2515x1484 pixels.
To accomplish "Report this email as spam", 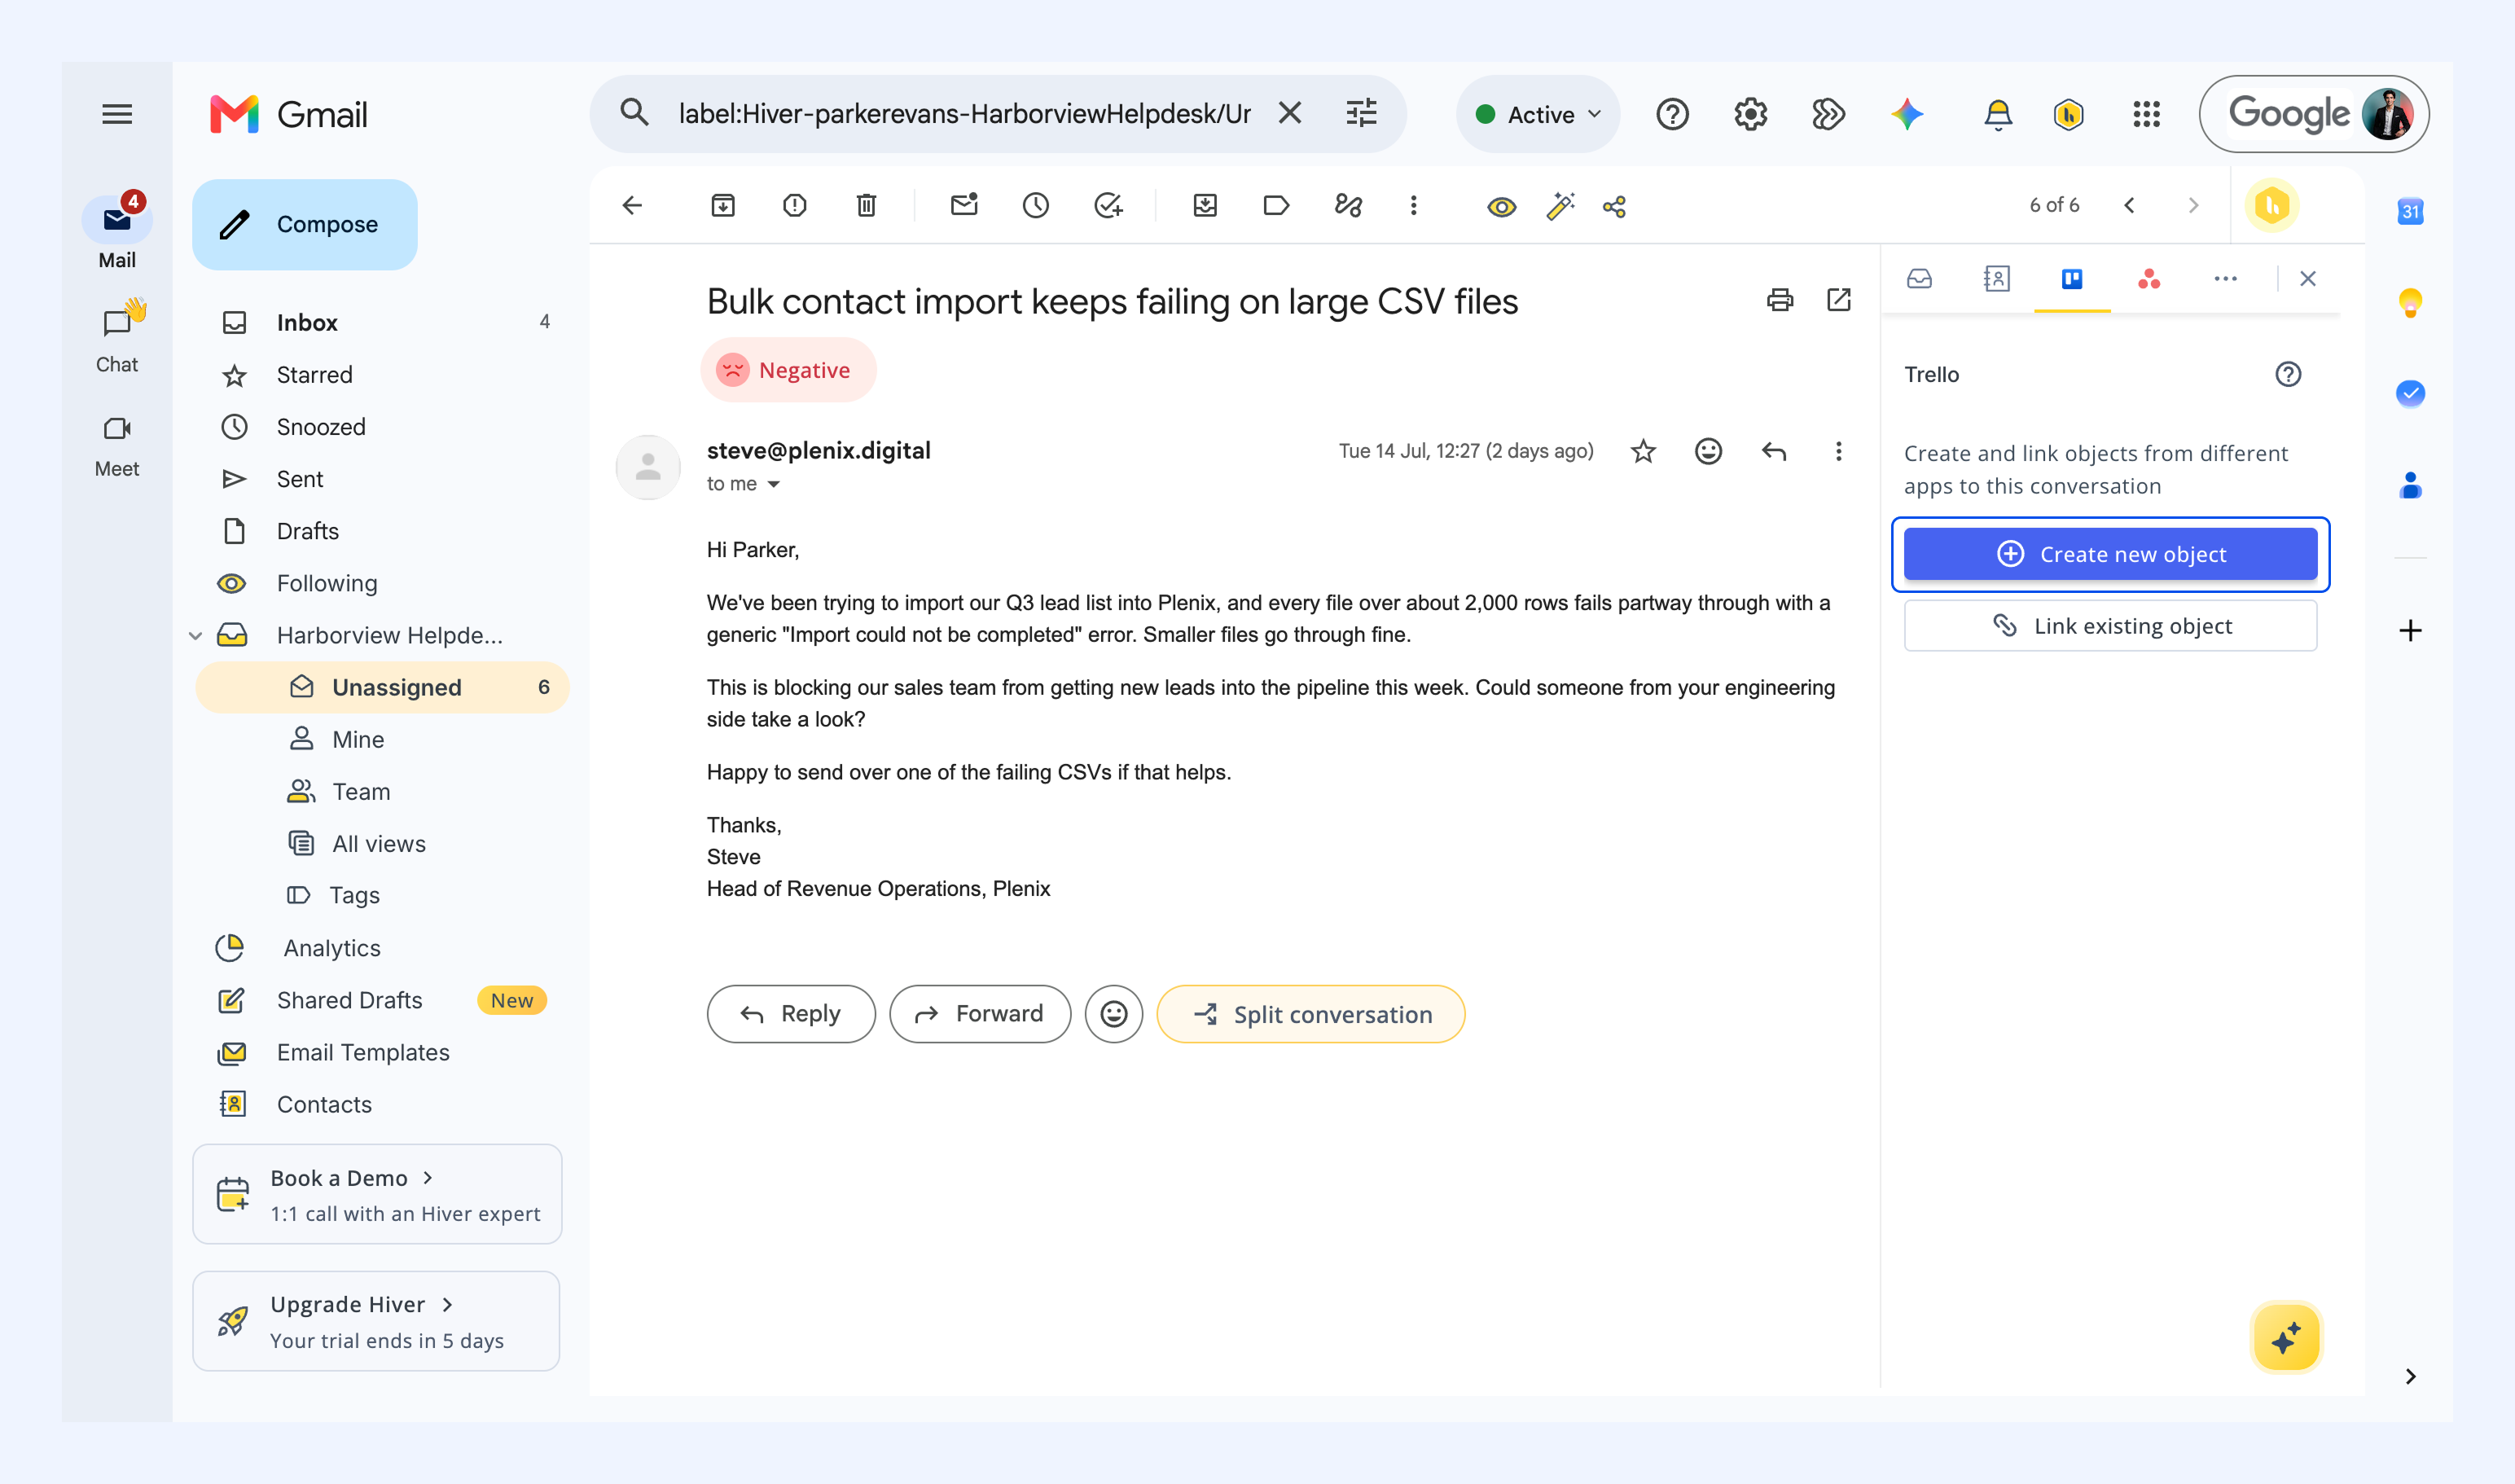I will click(x=795, y=206).
